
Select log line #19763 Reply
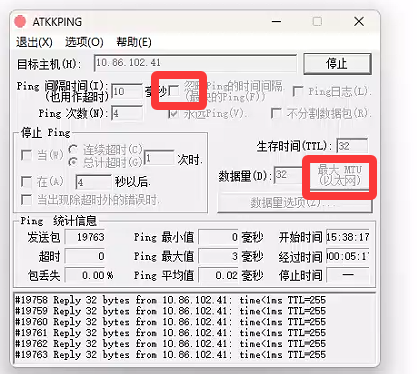(x=170, y=355)
